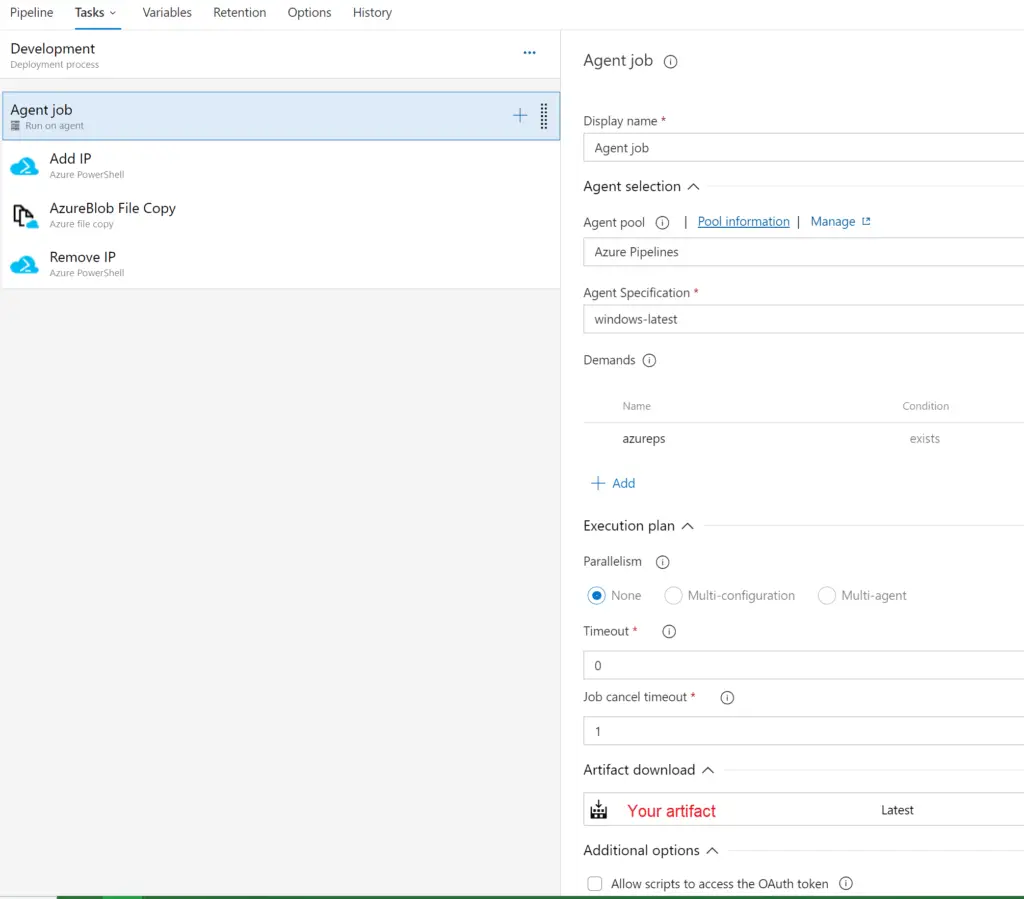Open the Pool information link
Image resolution: width=1024 pixels, height=899 pixels.
pyautogui.click(x=743, y=221)
